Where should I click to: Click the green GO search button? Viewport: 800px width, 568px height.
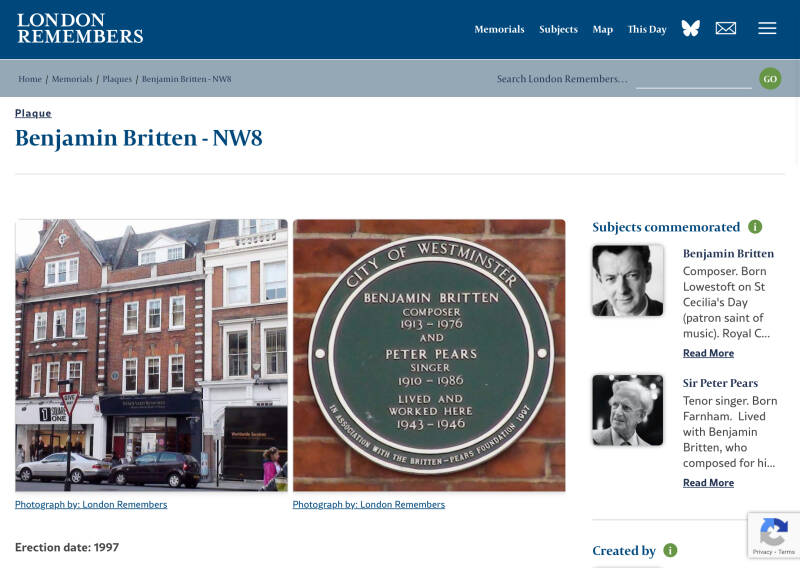(x=770, y=79)
